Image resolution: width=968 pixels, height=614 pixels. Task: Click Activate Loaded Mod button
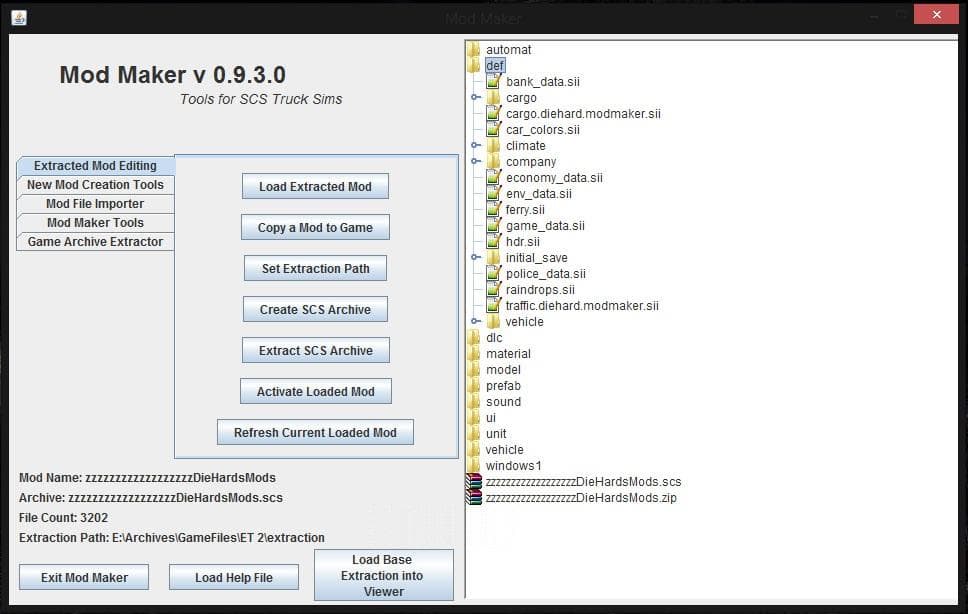click(x=315, y=392)
